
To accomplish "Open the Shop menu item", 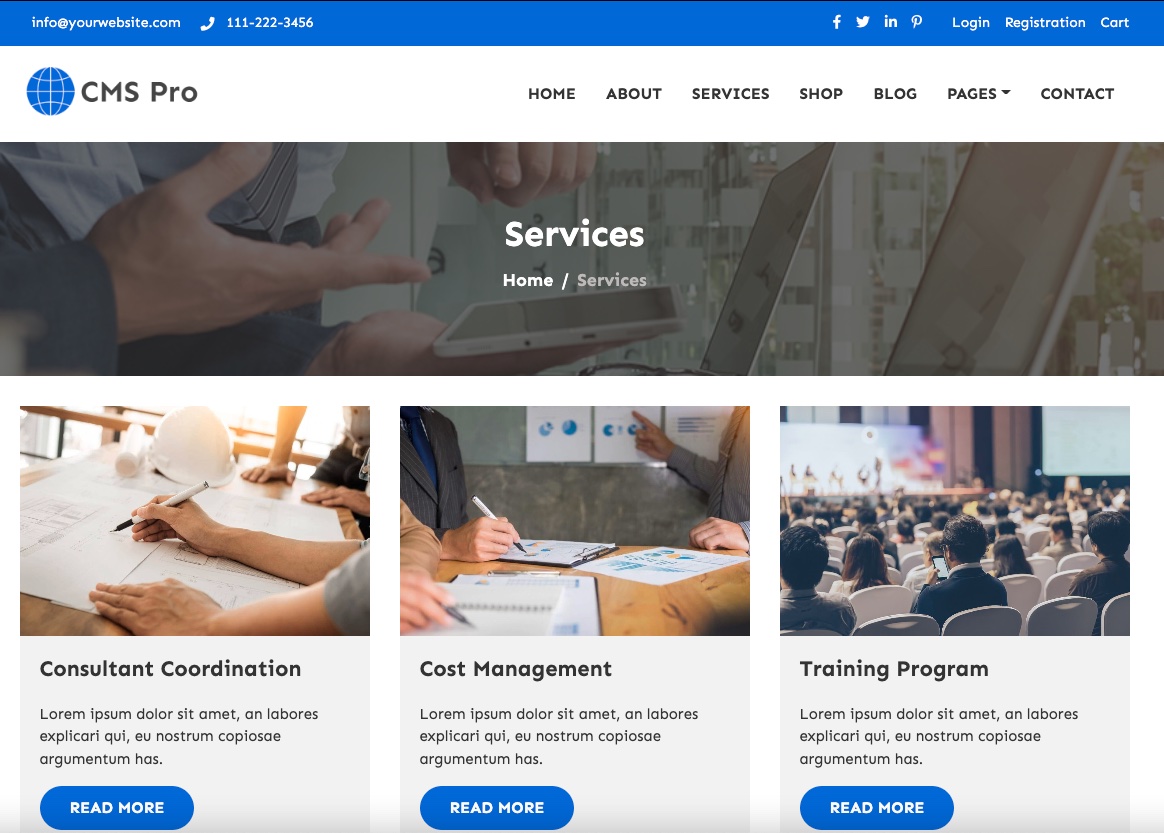I will click(x=821, y=94).
